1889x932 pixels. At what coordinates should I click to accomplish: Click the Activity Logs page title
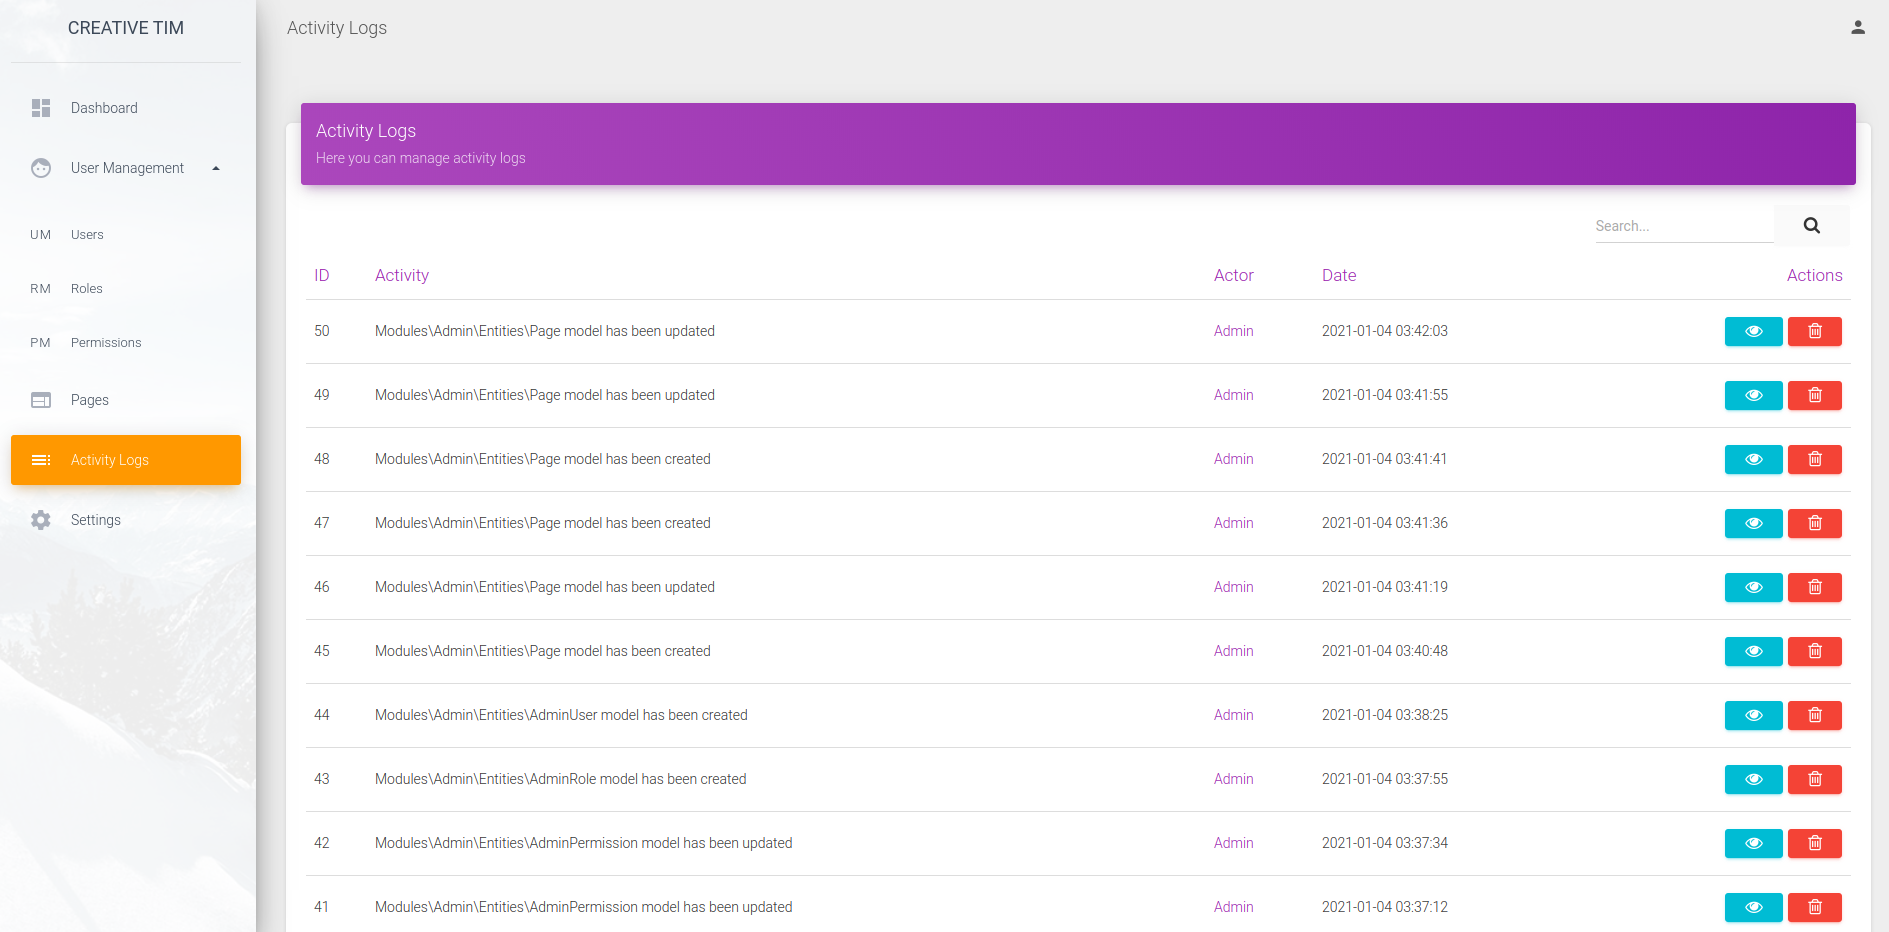(x=337, y=28)
